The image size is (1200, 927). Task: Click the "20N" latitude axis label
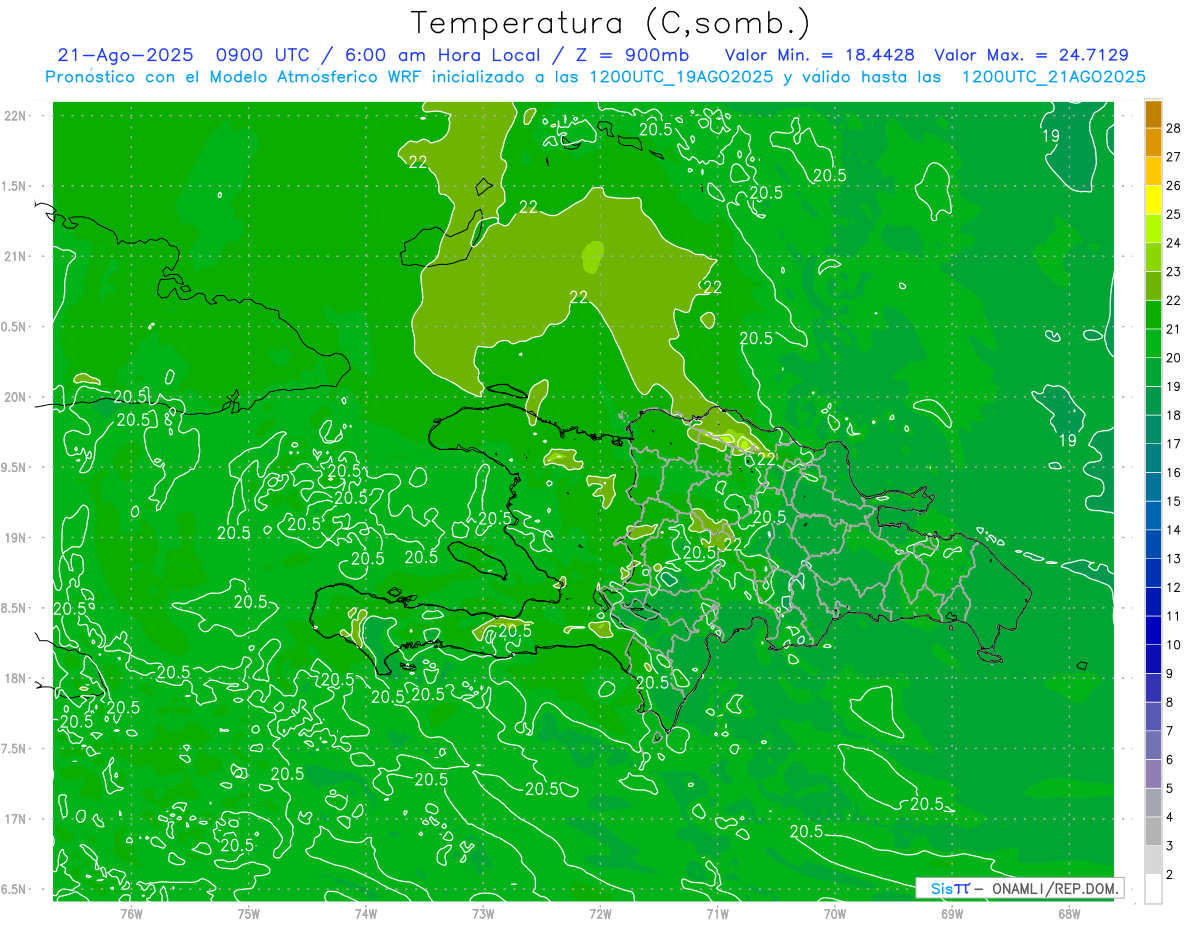[17, 397]
